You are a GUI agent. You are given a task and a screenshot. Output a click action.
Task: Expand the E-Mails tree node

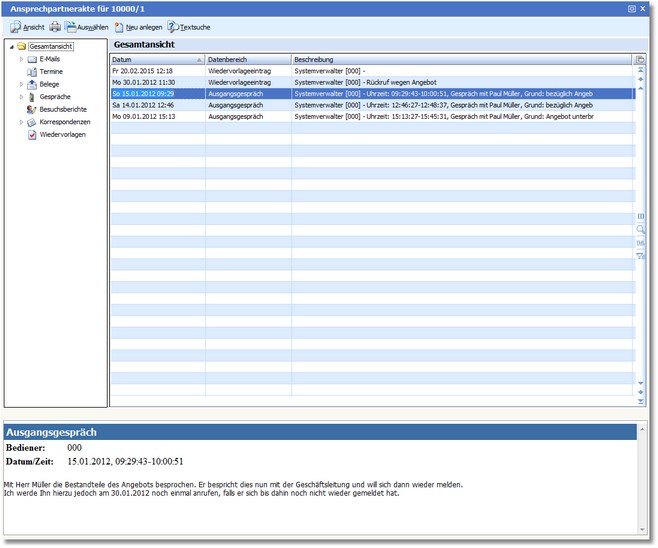click(21, 60)
